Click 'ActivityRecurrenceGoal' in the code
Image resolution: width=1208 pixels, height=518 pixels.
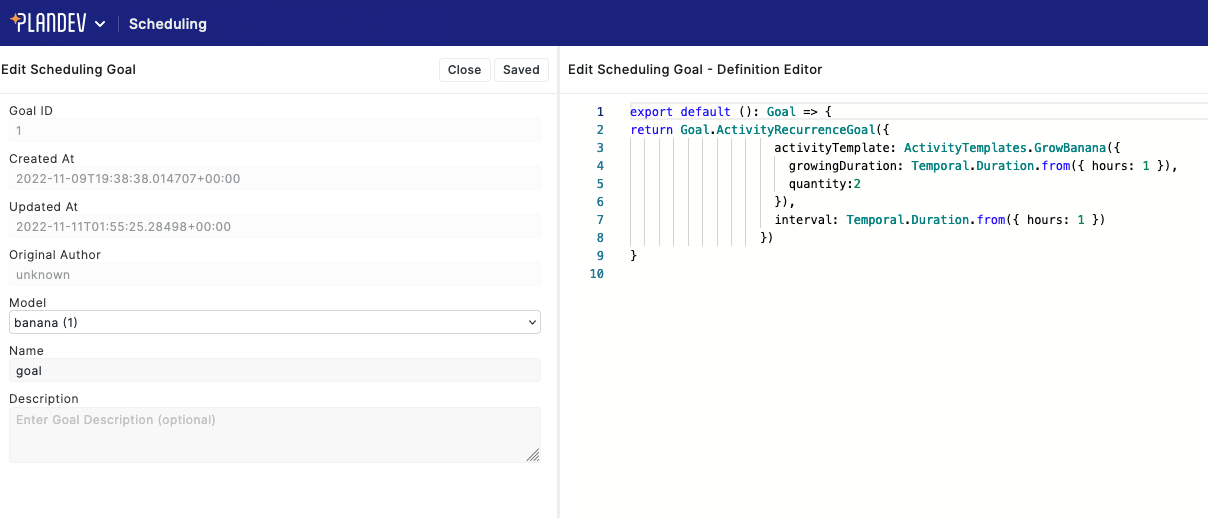pos(795,130)
